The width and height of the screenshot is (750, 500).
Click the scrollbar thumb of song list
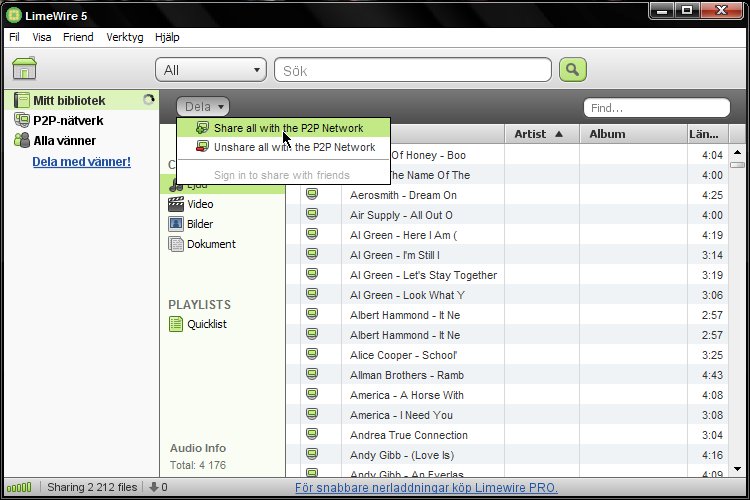(x=737, y=165)
